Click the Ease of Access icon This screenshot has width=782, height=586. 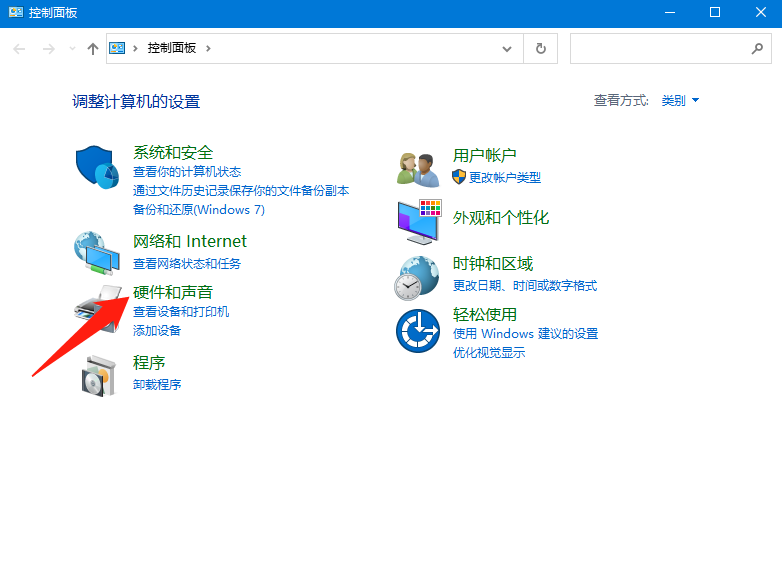point(418,330)
